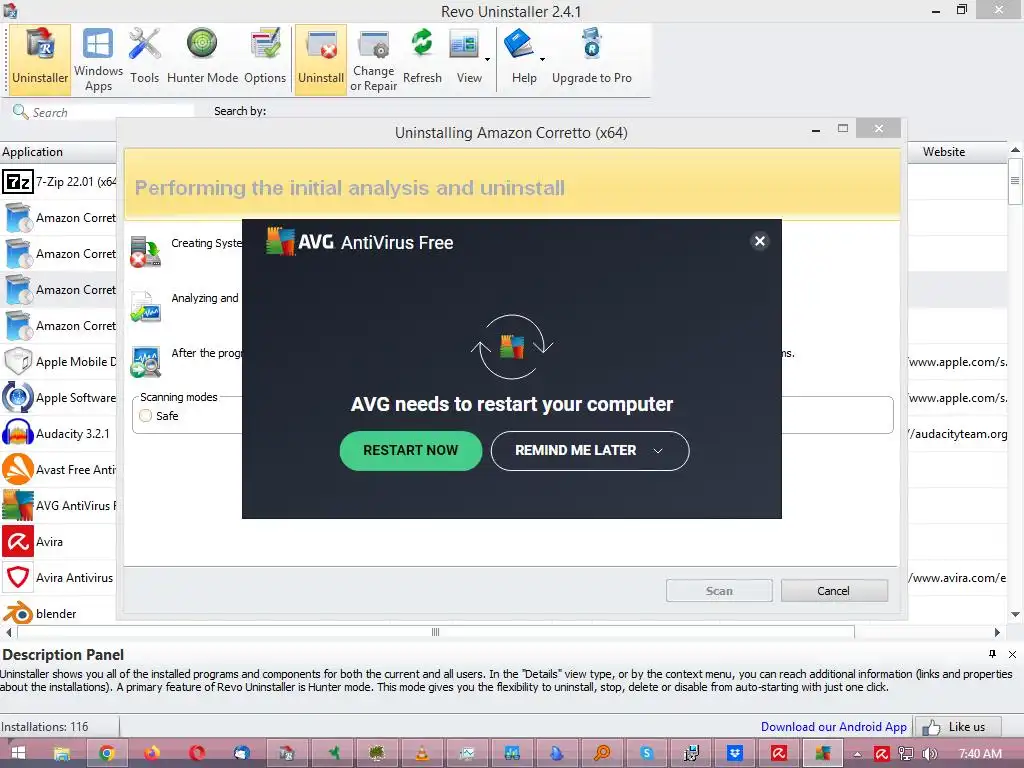
Task: Close the AVG AntiVirus popup
Action: (x=760, y=241)
